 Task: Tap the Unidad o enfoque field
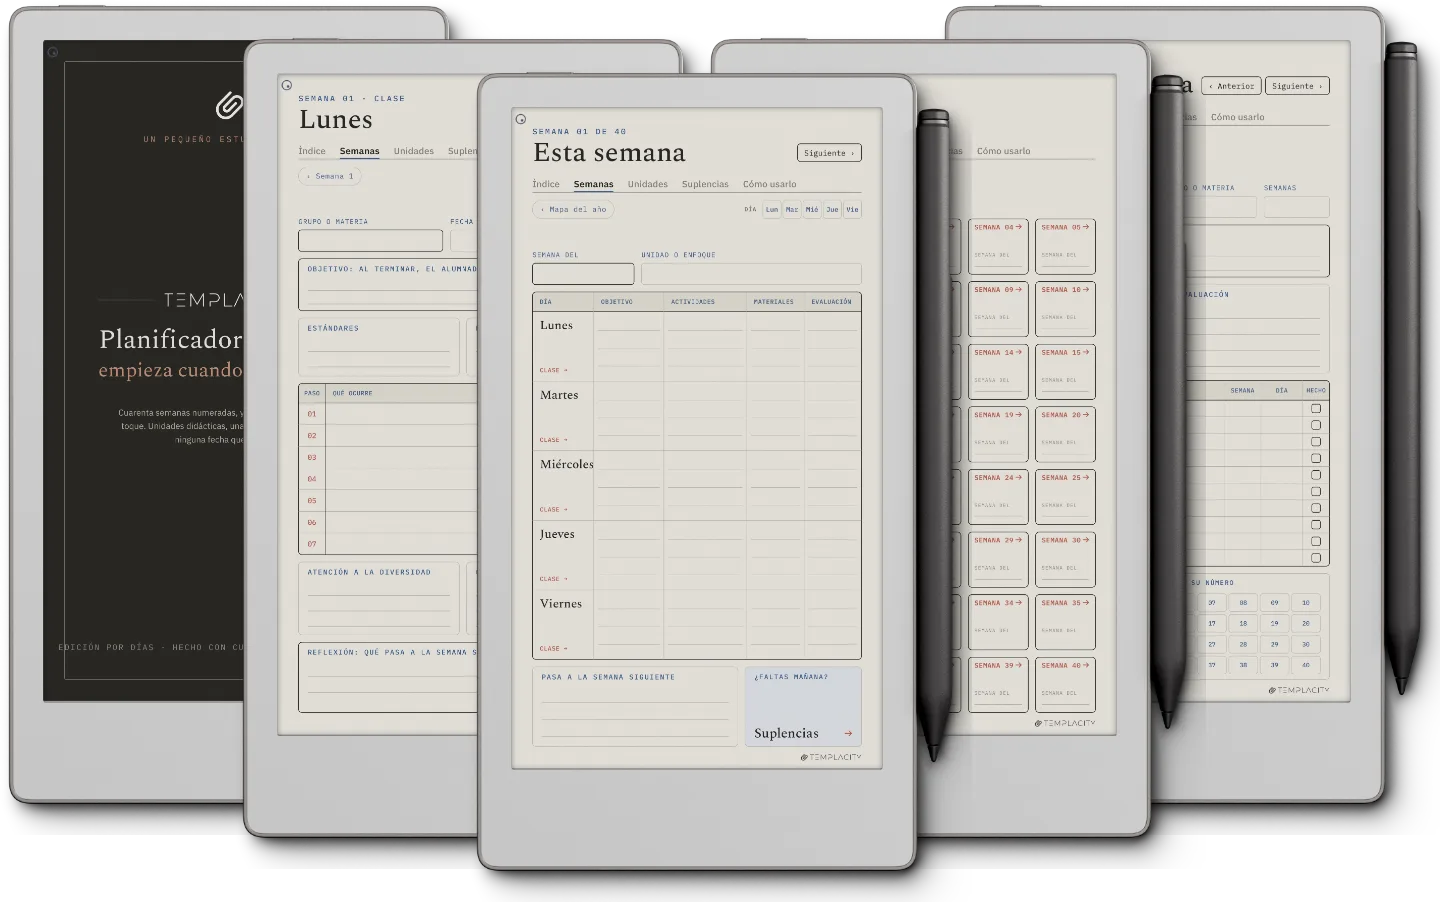point(751,274)
